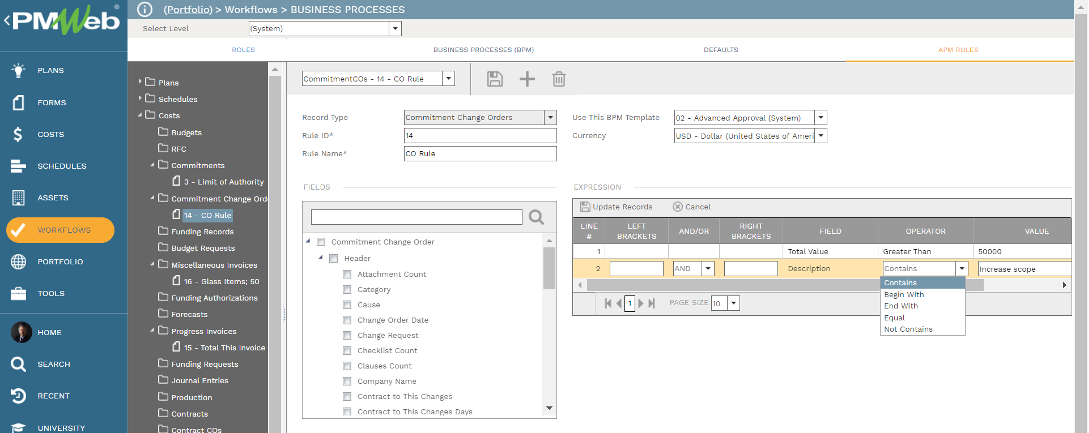Delete rule using trash can icon
The image size is (1089, 433).
coord(558,79)
